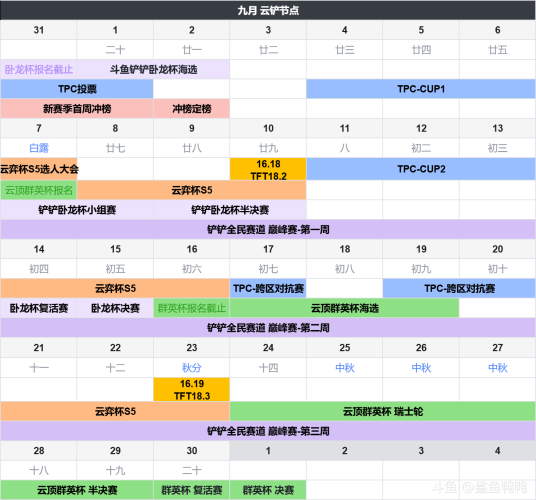
Task: Open the TPC-CUP1 event block
Action: click(421, 89)
